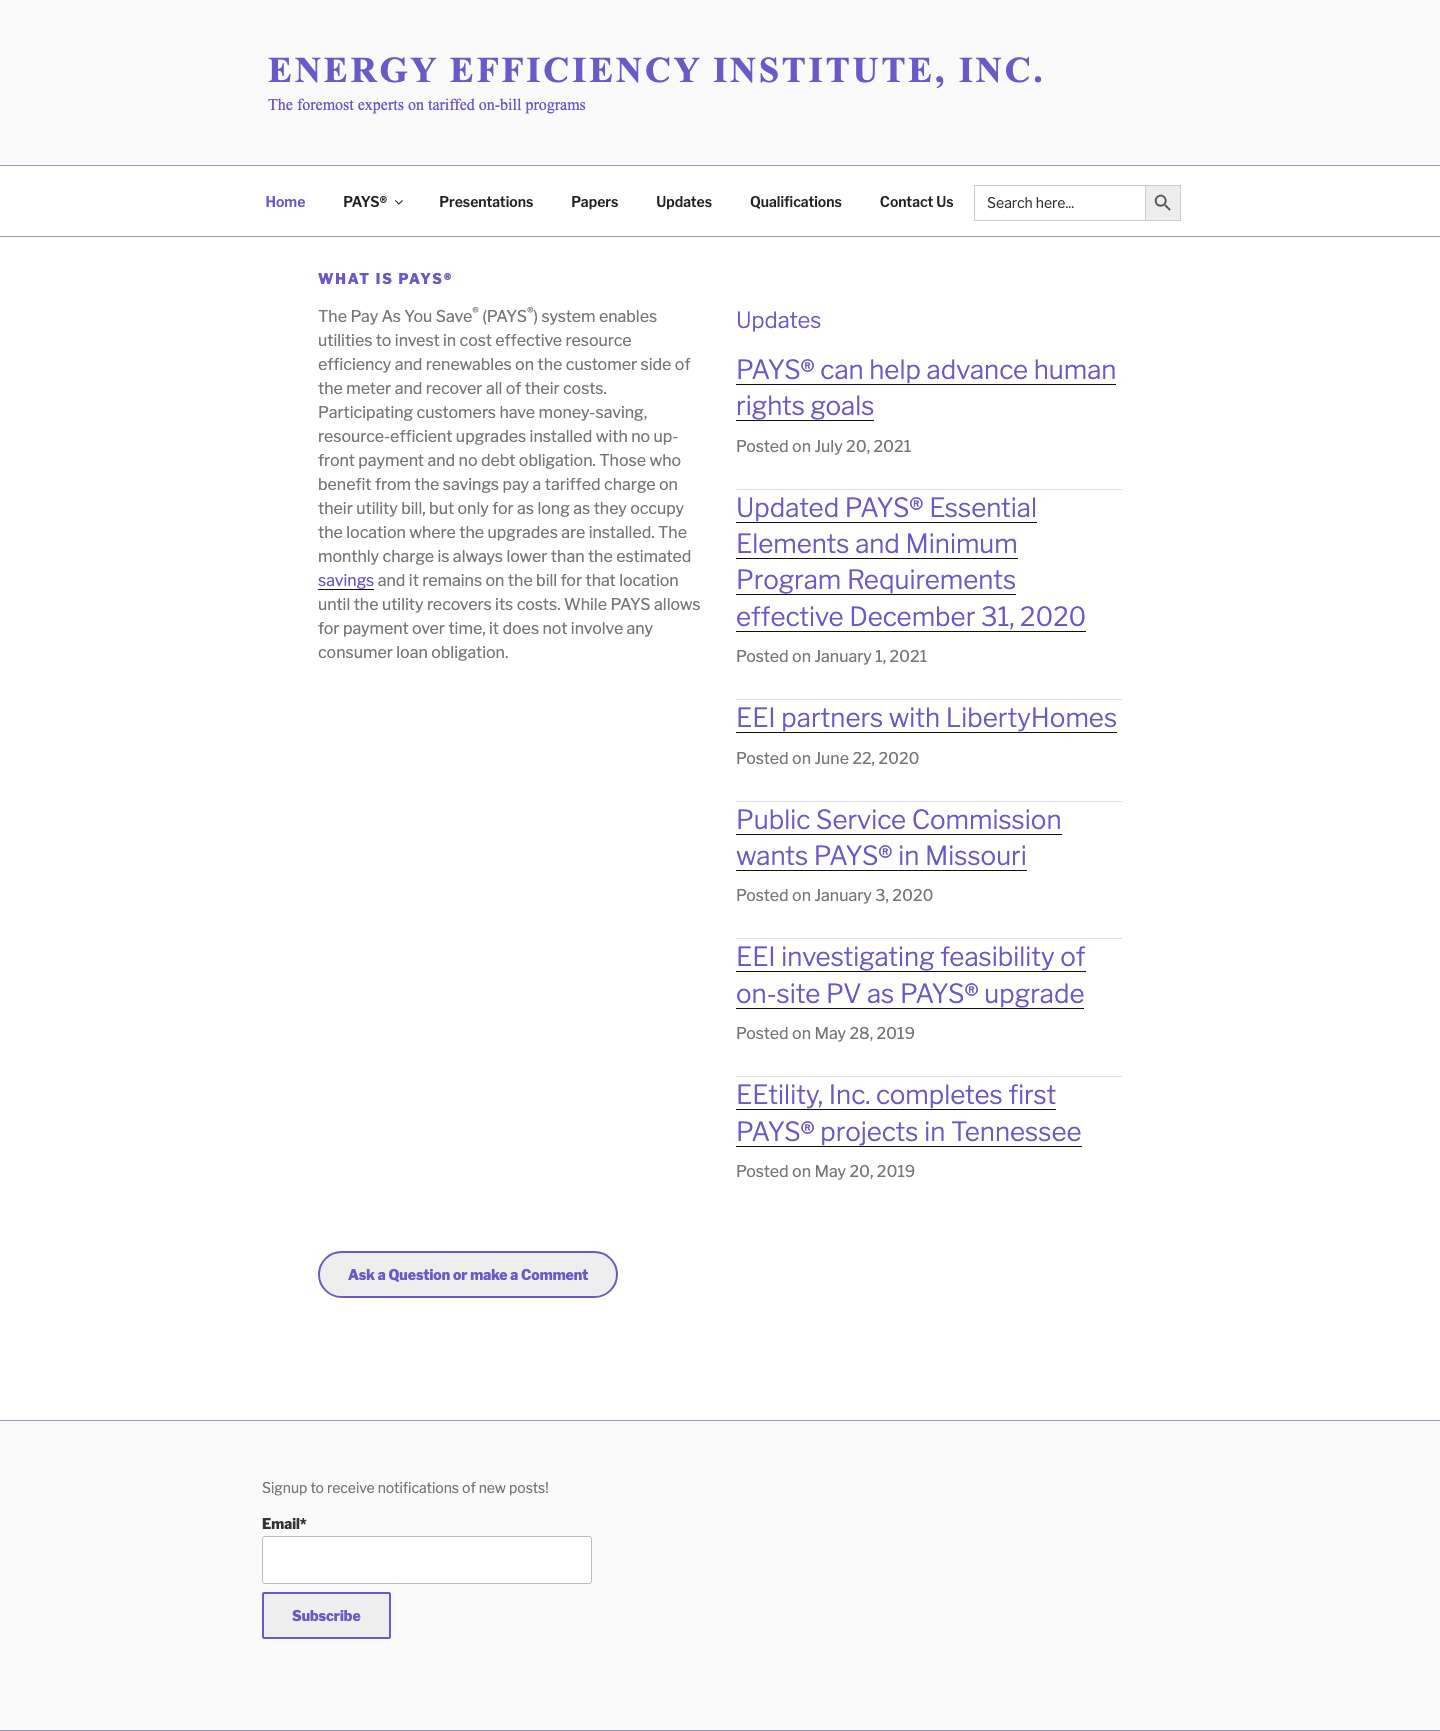Open the Contact Us menu item

tap(916, 202)
